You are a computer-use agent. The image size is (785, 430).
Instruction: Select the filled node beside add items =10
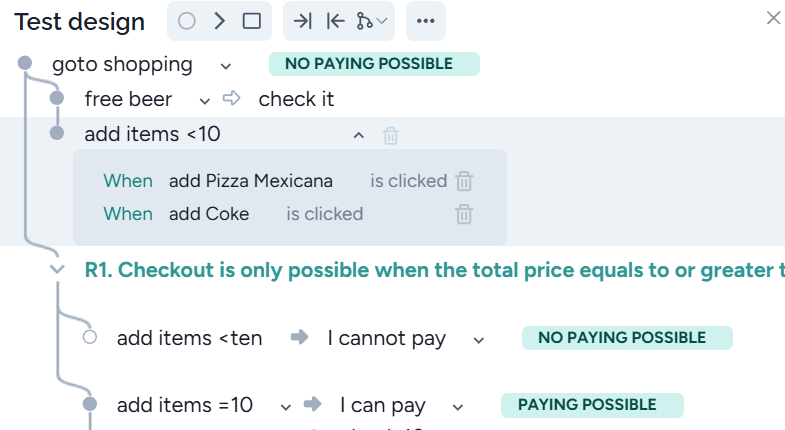tap(90, 404)
